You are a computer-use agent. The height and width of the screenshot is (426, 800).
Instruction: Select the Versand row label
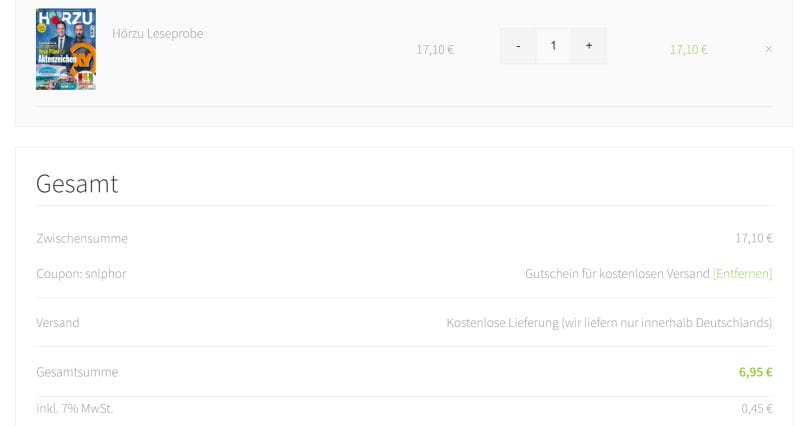(x=58, y=323)
